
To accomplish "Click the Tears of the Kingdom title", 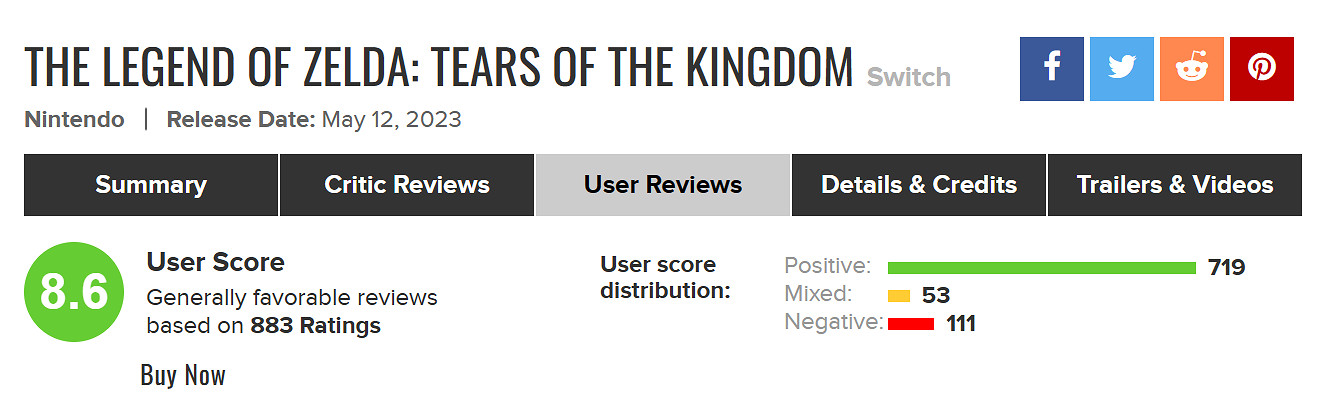I will coord(438,66).
